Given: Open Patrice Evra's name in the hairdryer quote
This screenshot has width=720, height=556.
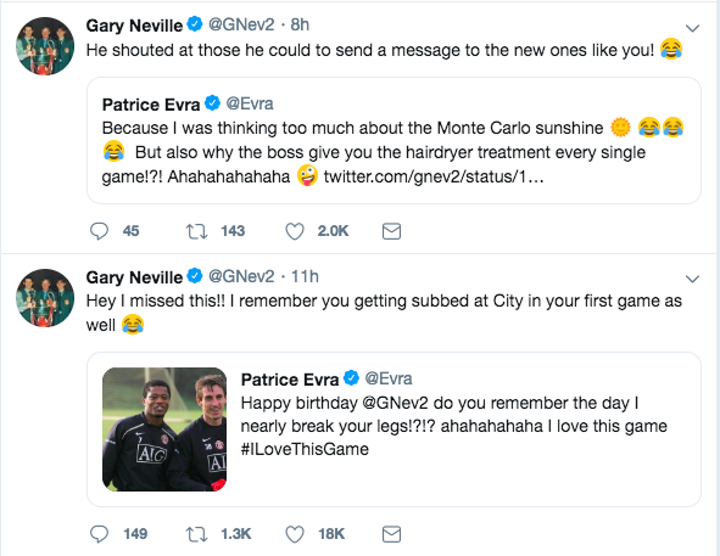Looking at the screenshot, I should [x=150, y=103].
